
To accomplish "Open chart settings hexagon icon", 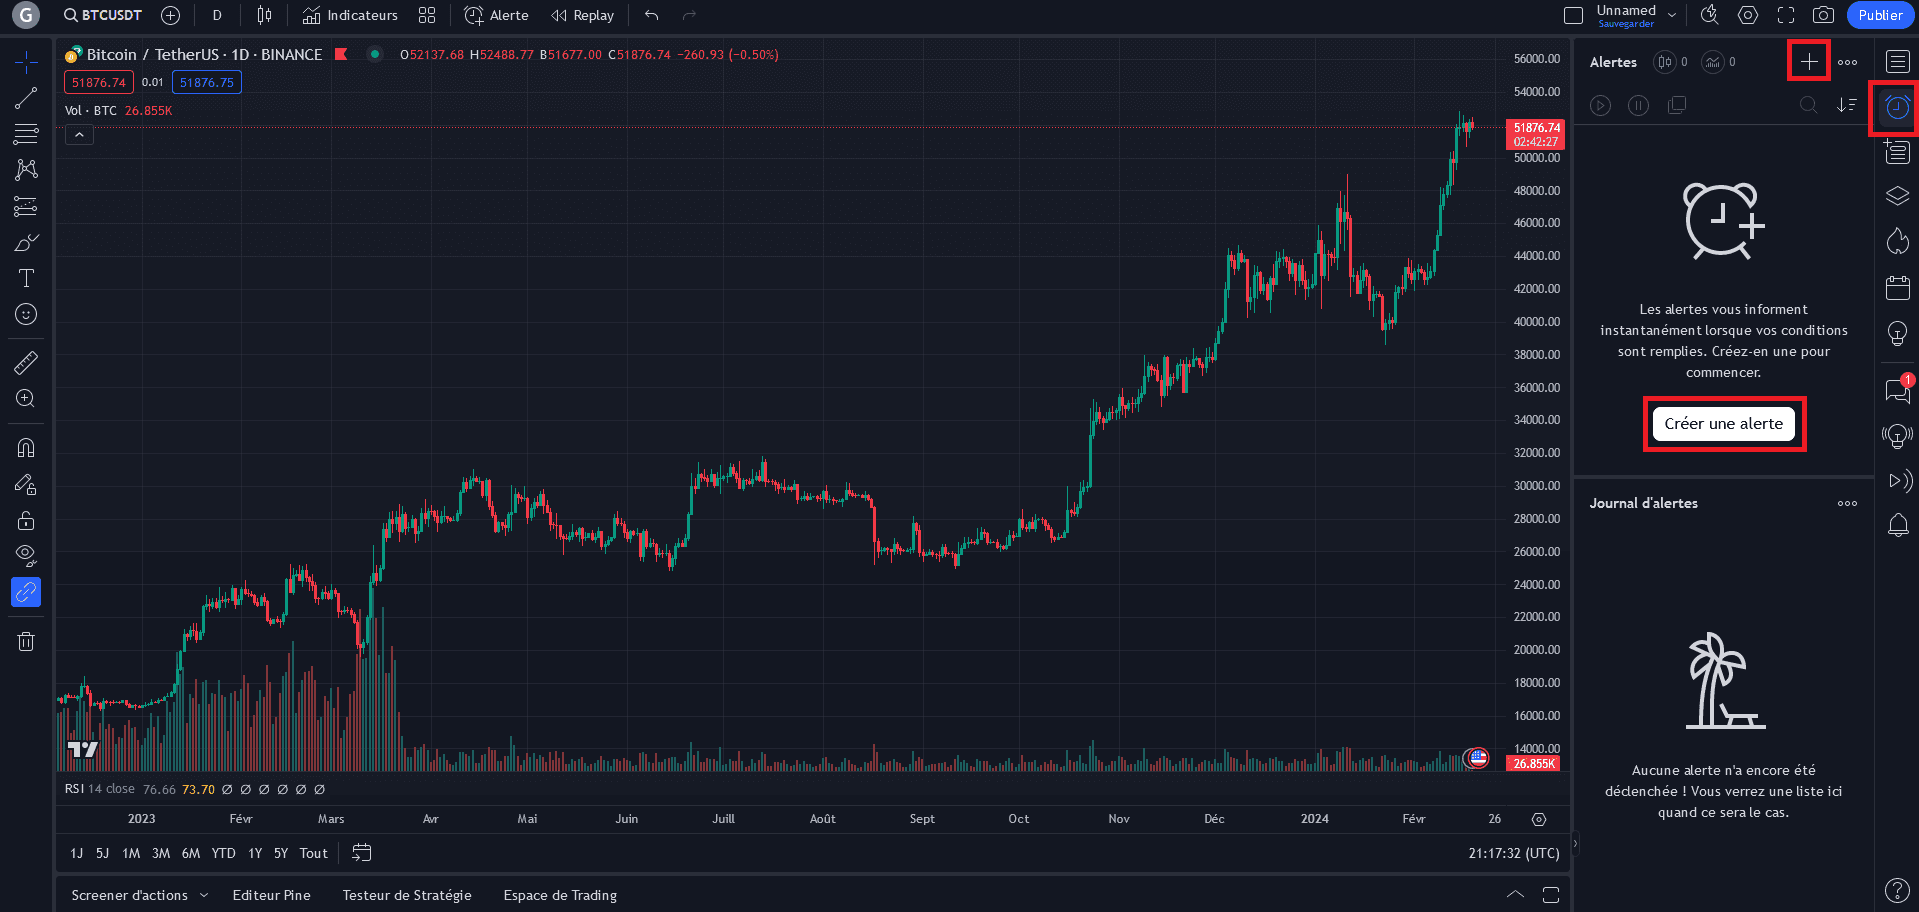I will 1748,15.
